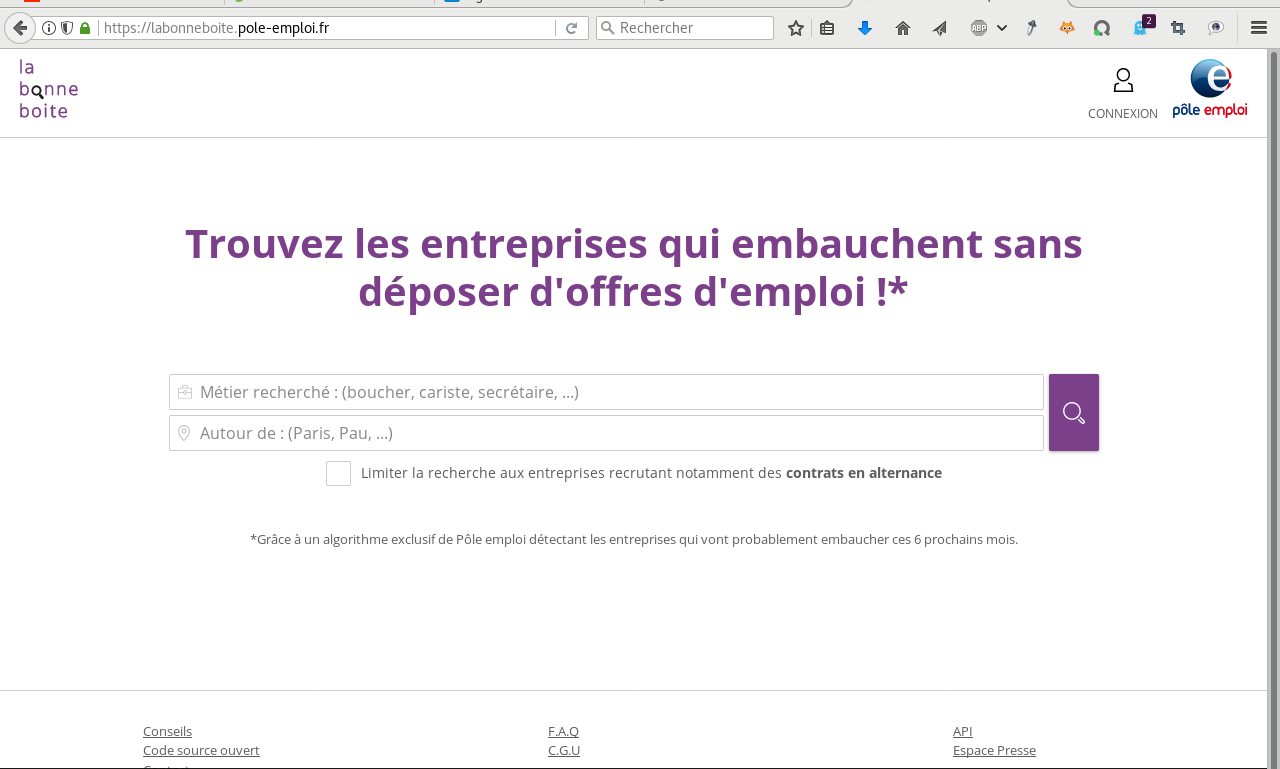
Task: Focus the Métier recherché input field
Action: (606, 392)
